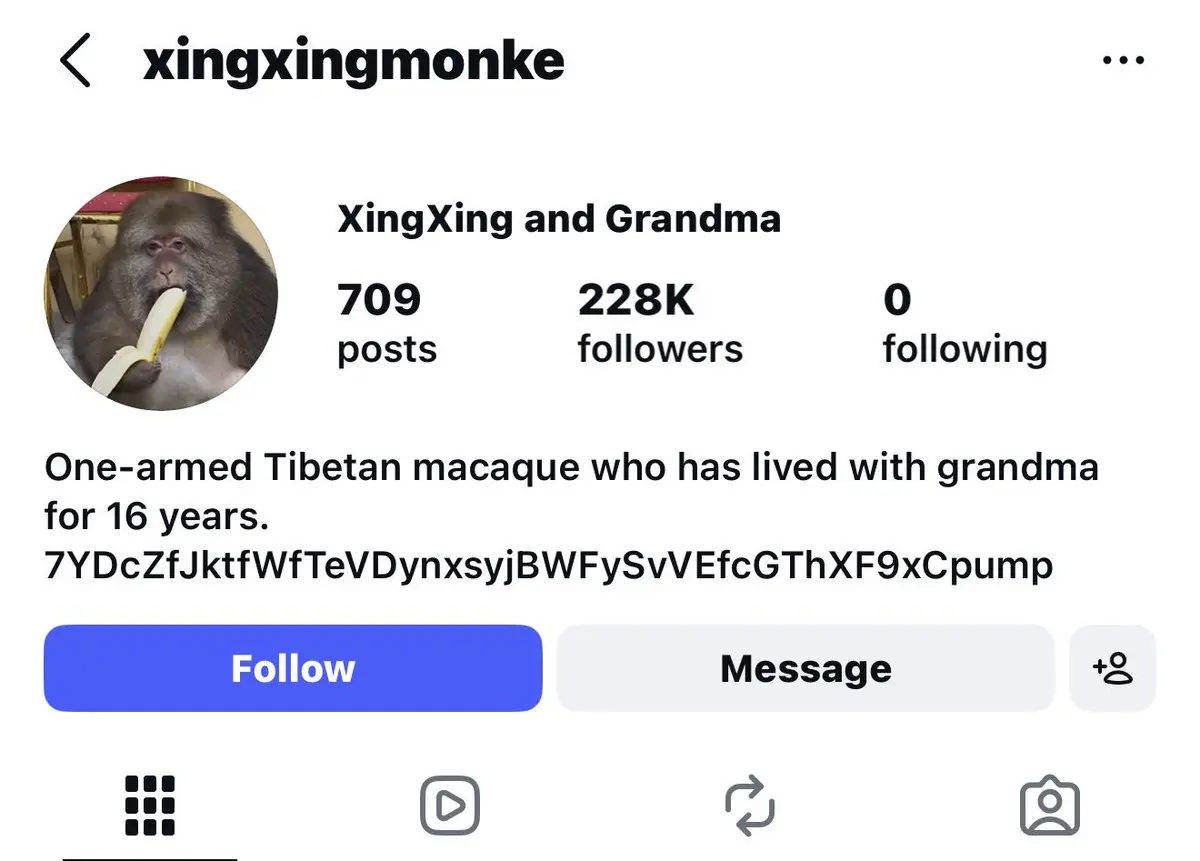The width and height of the screenshot is (1200, 861).
Task: Switch to the posts grid tab
Action: (150, 805)
